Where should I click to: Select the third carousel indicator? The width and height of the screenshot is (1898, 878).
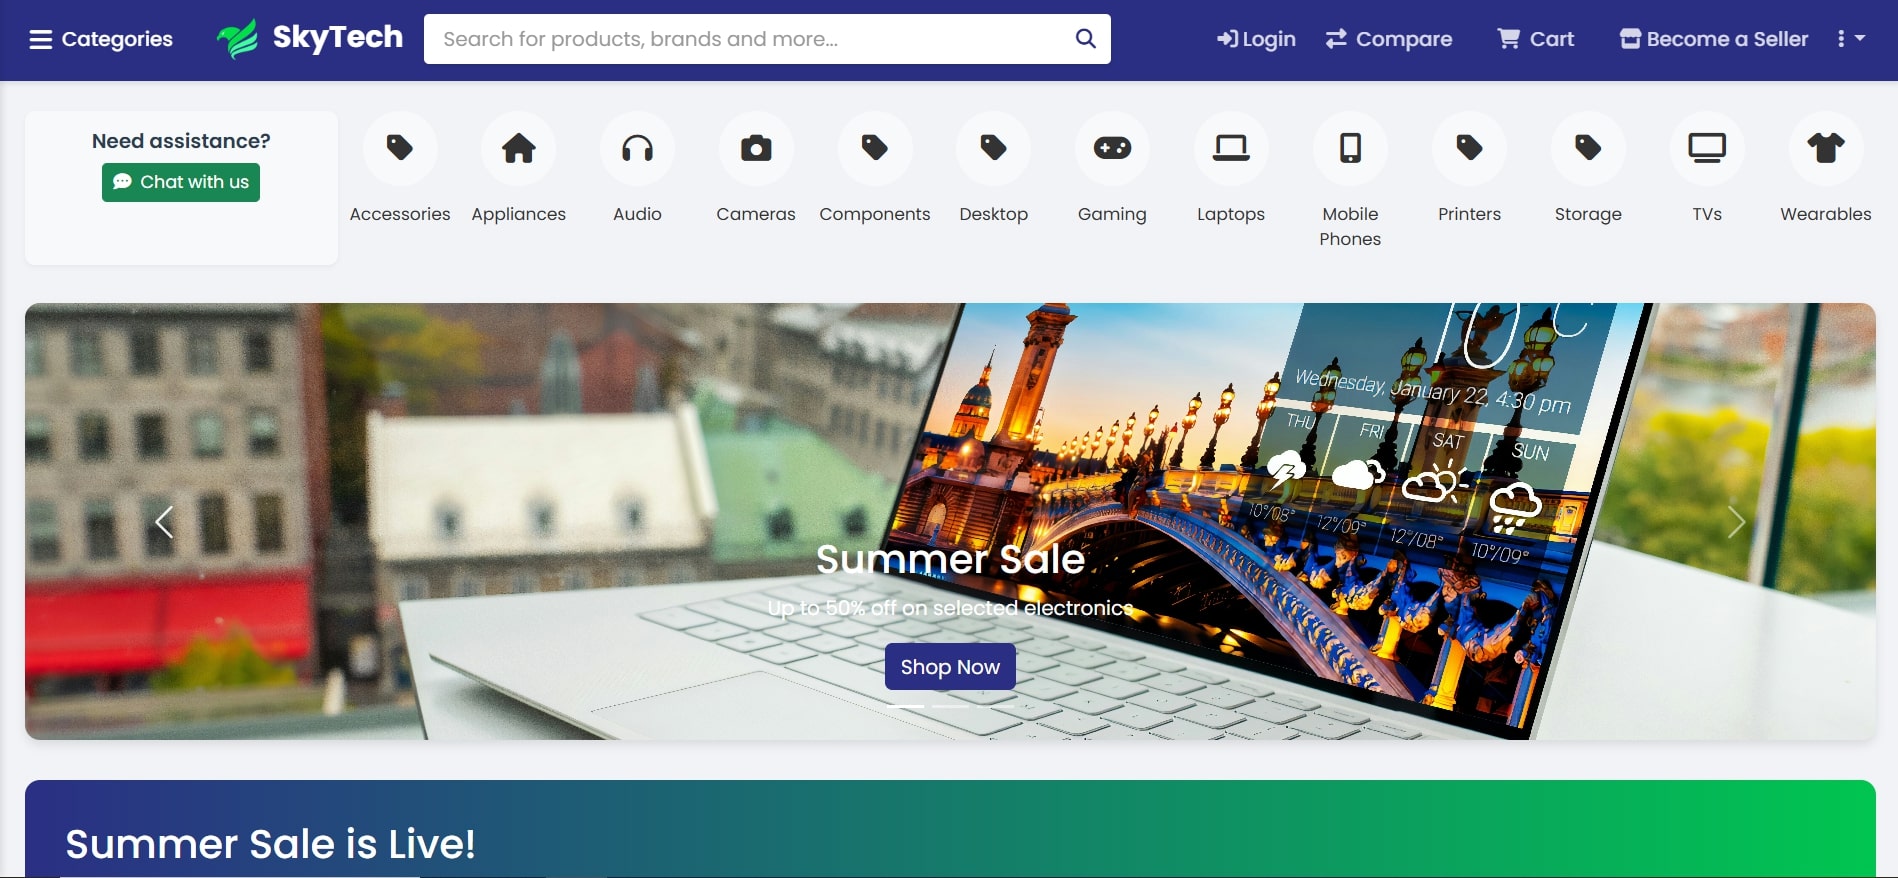(996, 706)
